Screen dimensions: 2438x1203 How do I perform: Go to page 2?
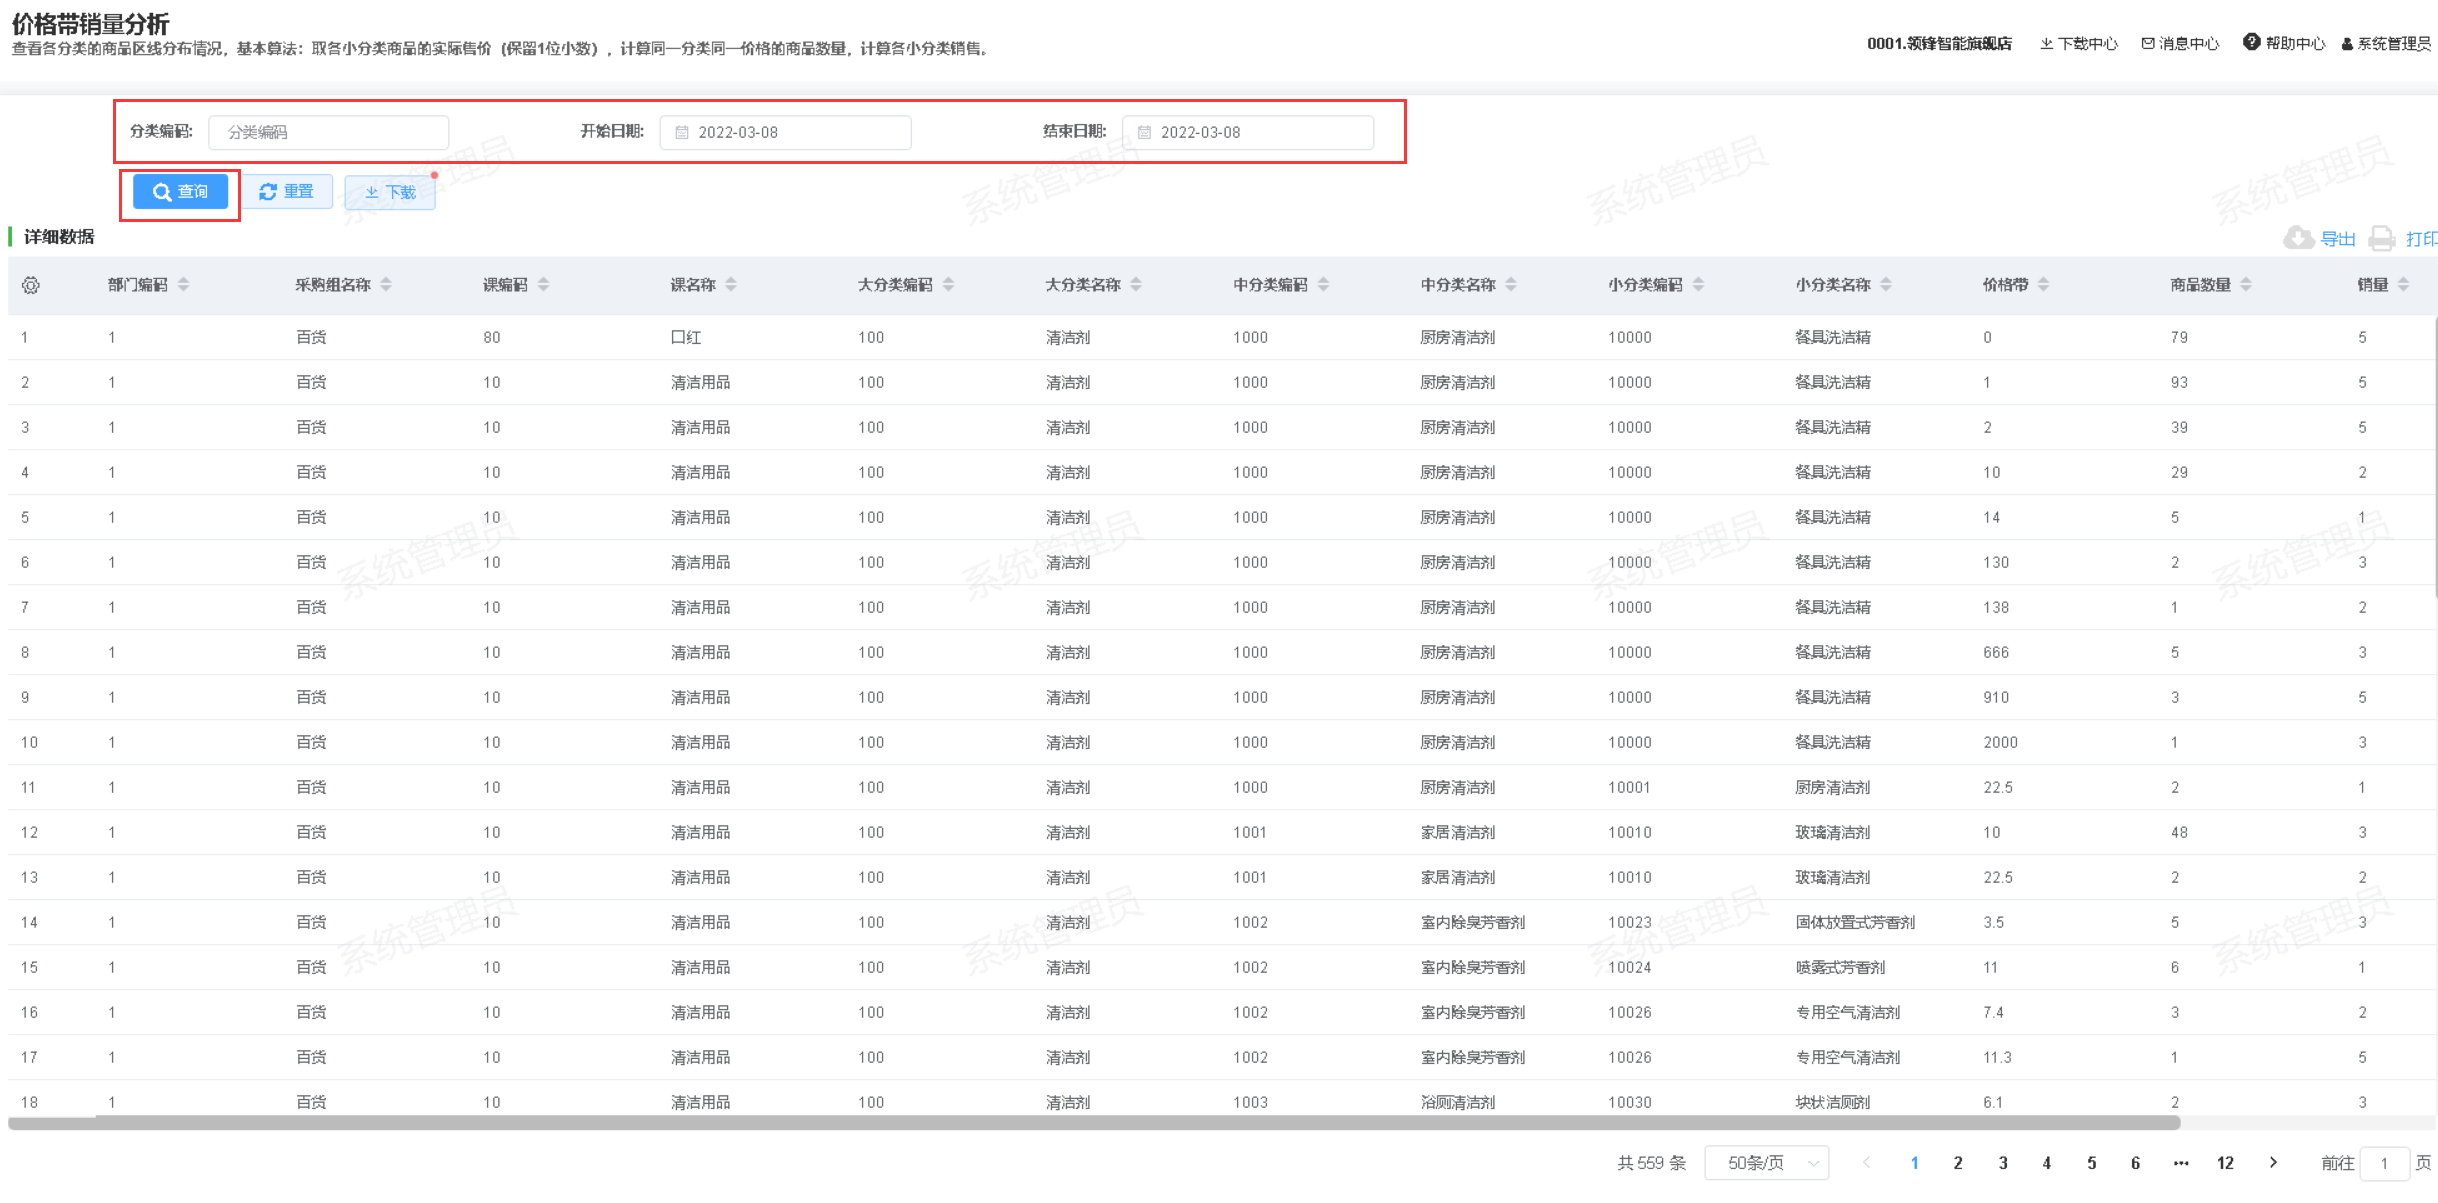pyautogui.click(x=1958, y=1163)
